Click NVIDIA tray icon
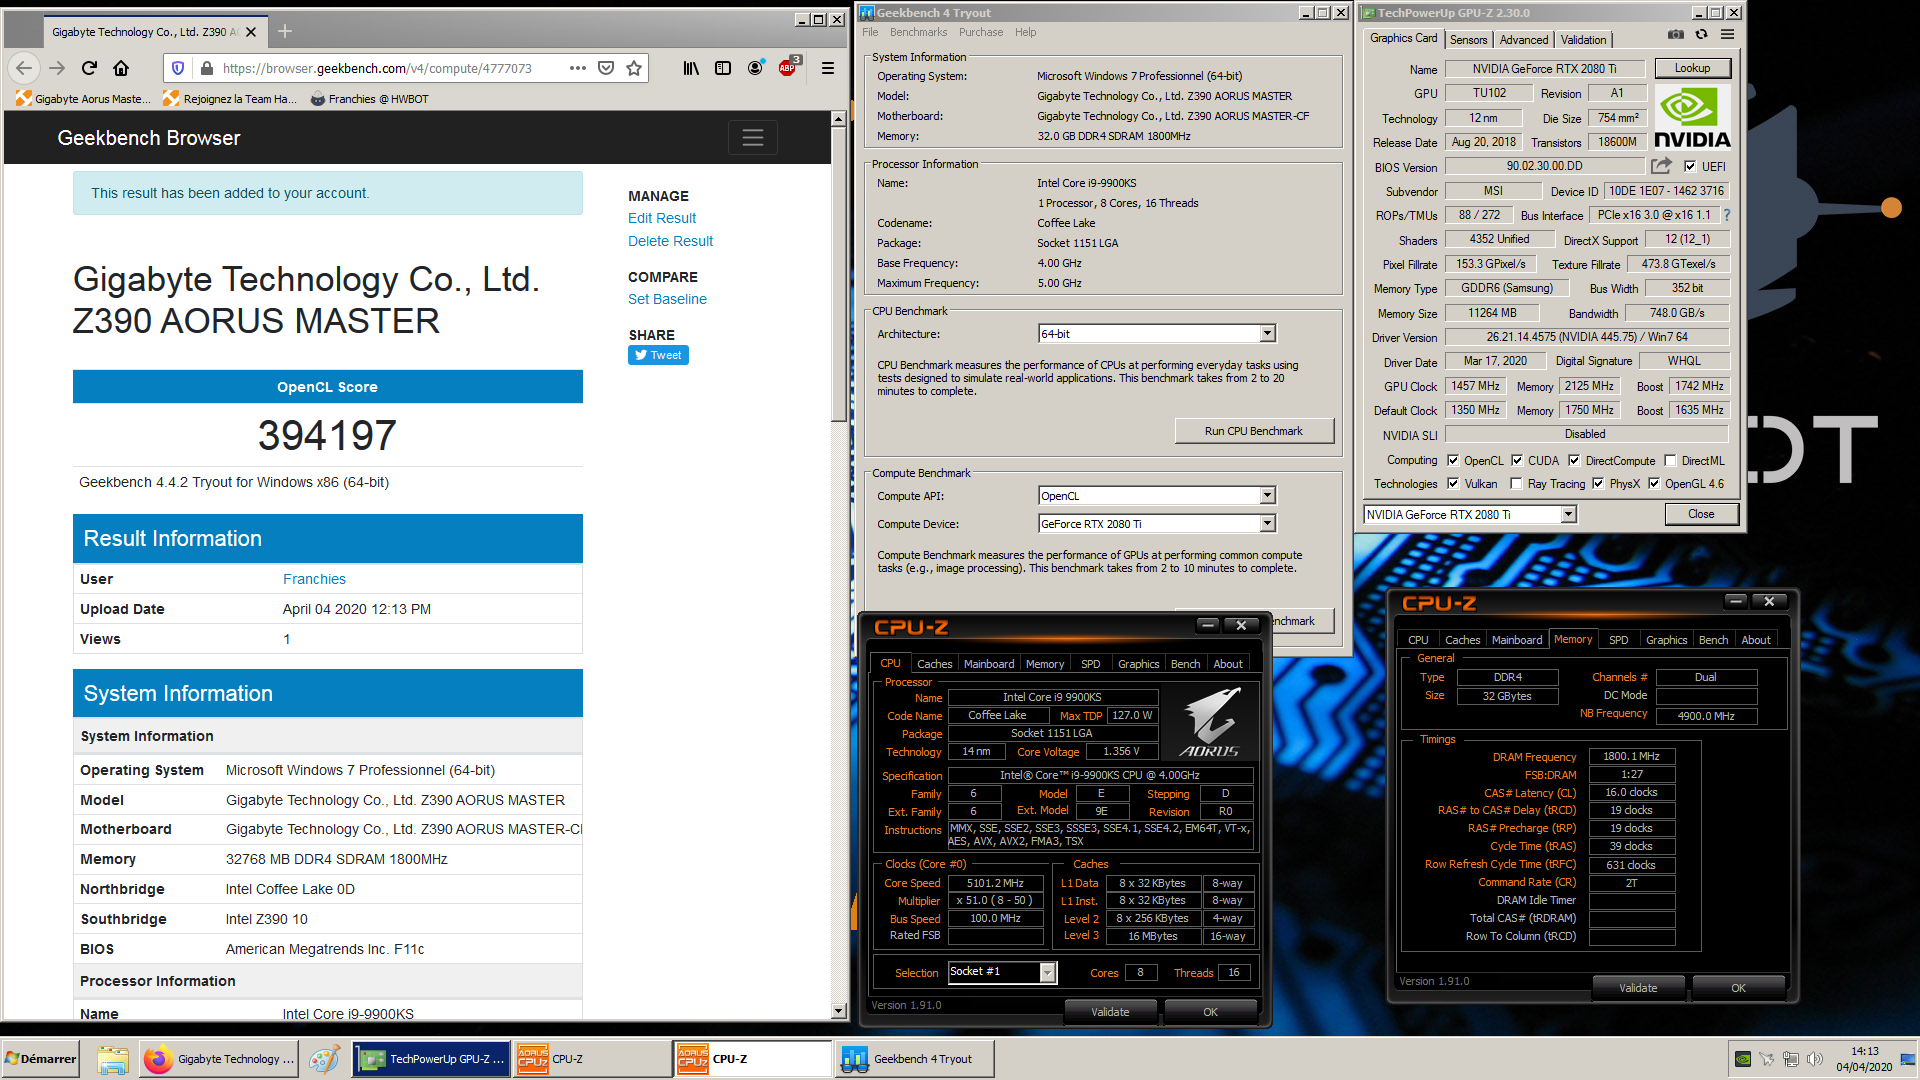This screenshot has height=1080, width=1920. coord(1743,1059)
